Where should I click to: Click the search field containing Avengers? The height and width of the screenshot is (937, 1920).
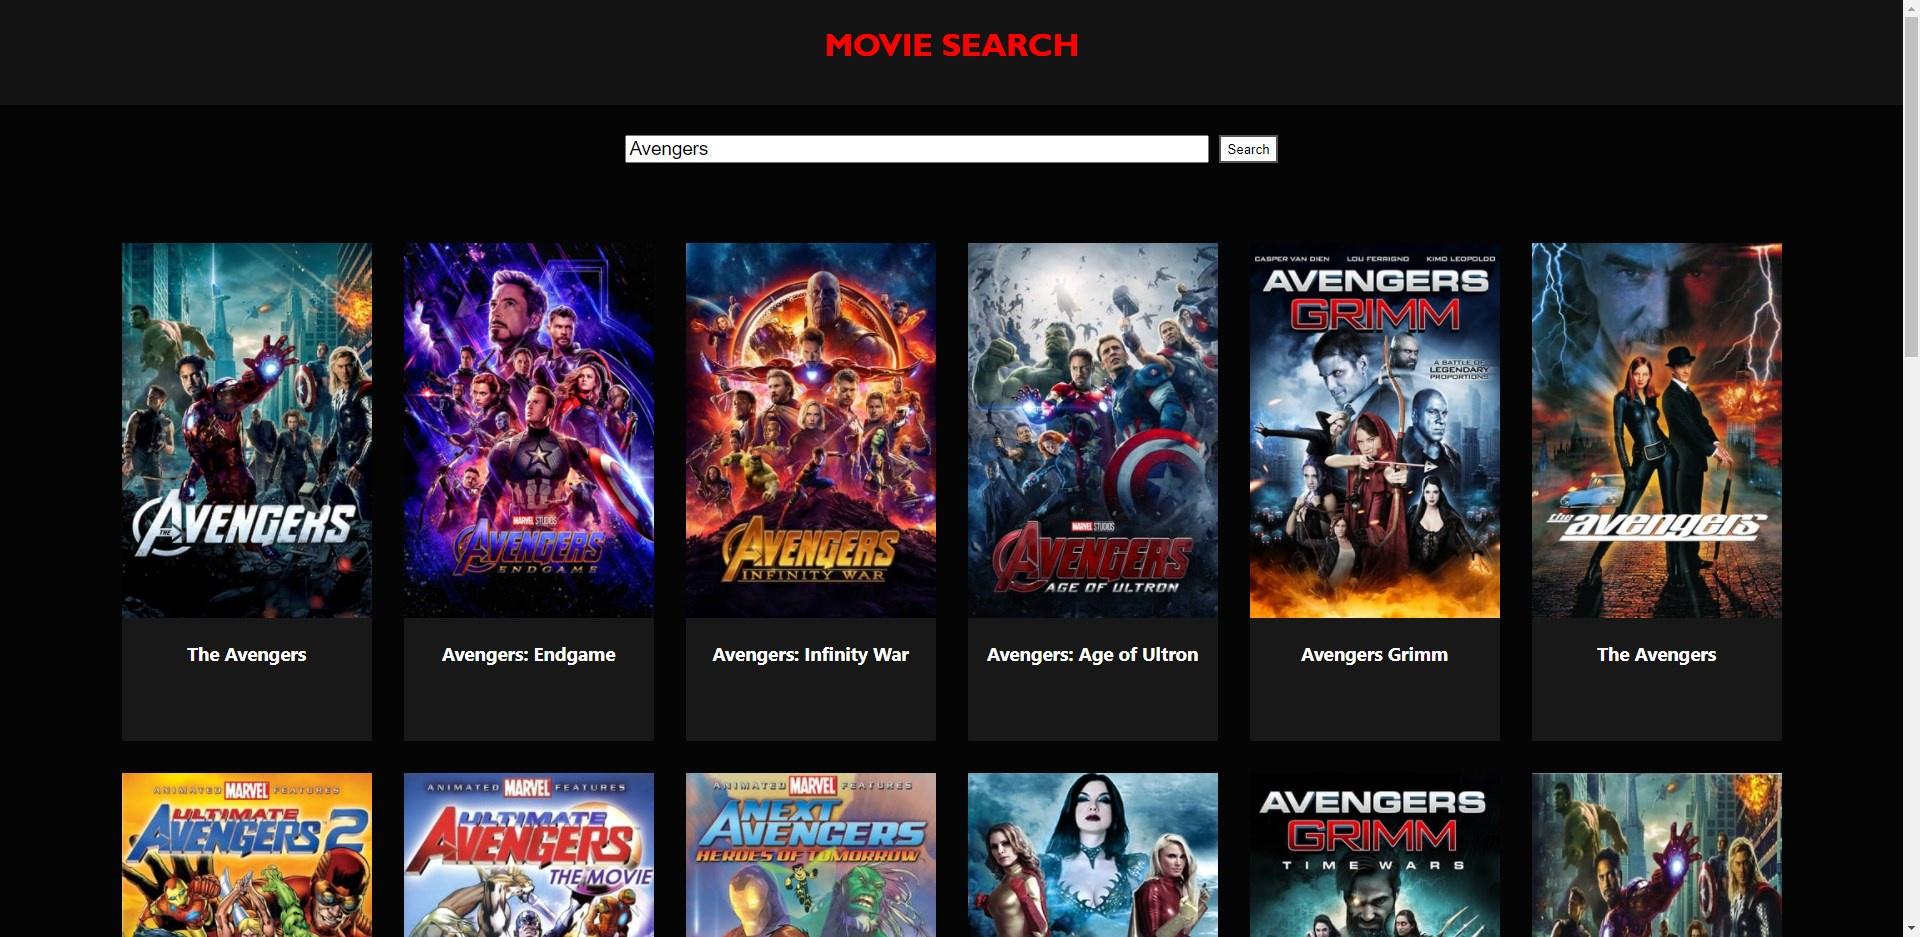click(915, 149)
